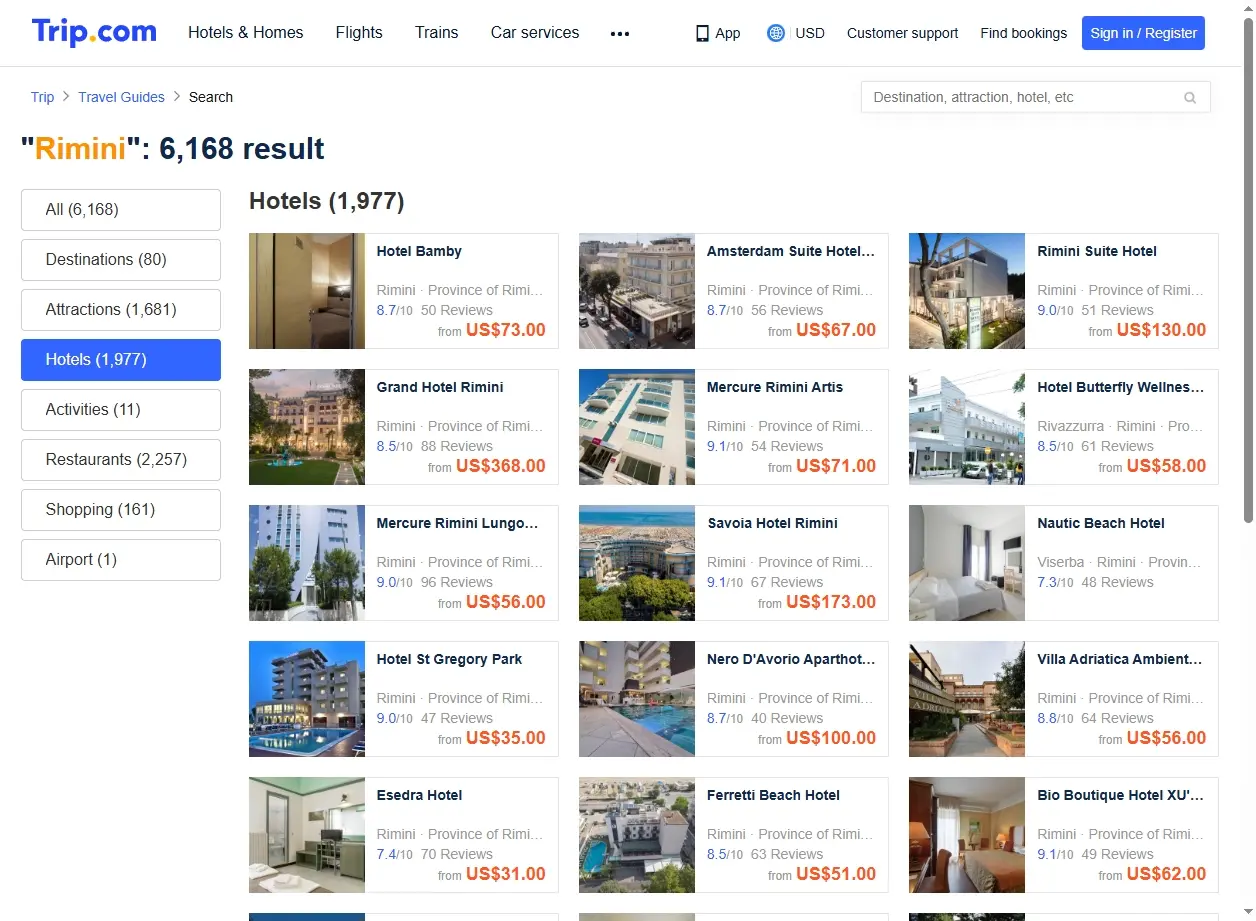Open Mercure Rimini Artis thumbnail

(x=637, y=427)
